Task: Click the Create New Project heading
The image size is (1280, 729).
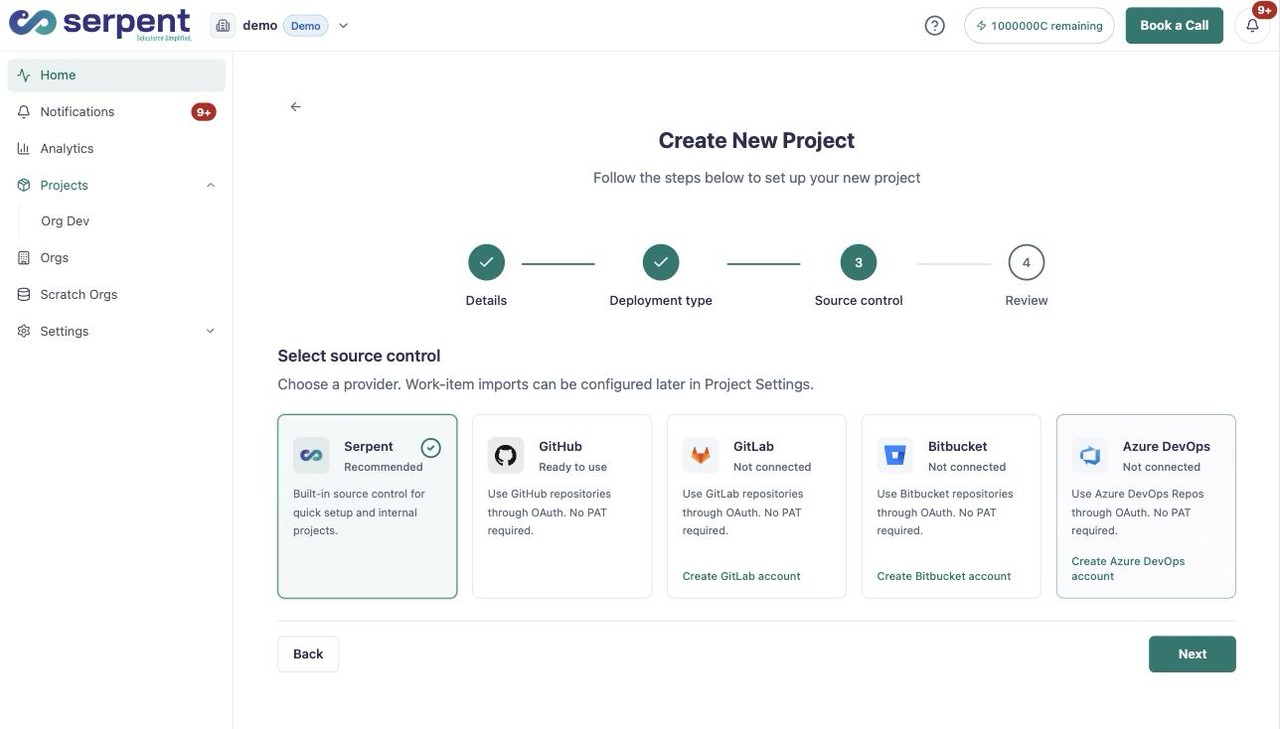Action: coord(756,140)
